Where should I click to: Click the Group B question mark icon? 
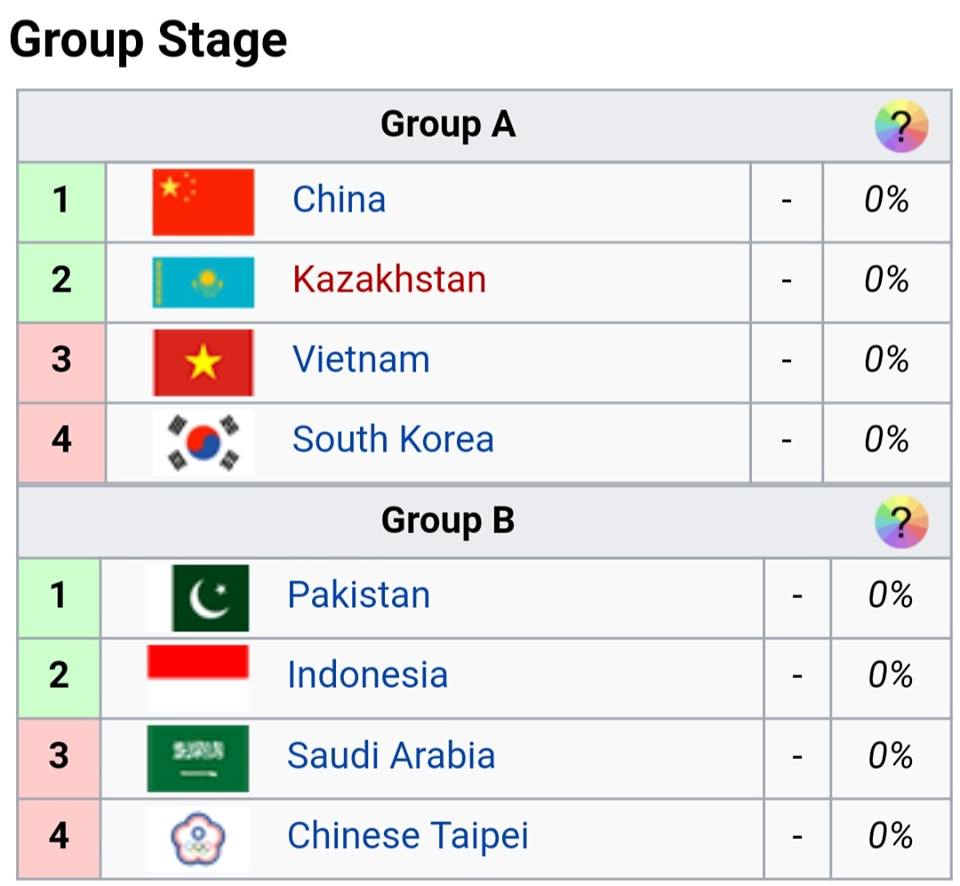click(901, 522)
